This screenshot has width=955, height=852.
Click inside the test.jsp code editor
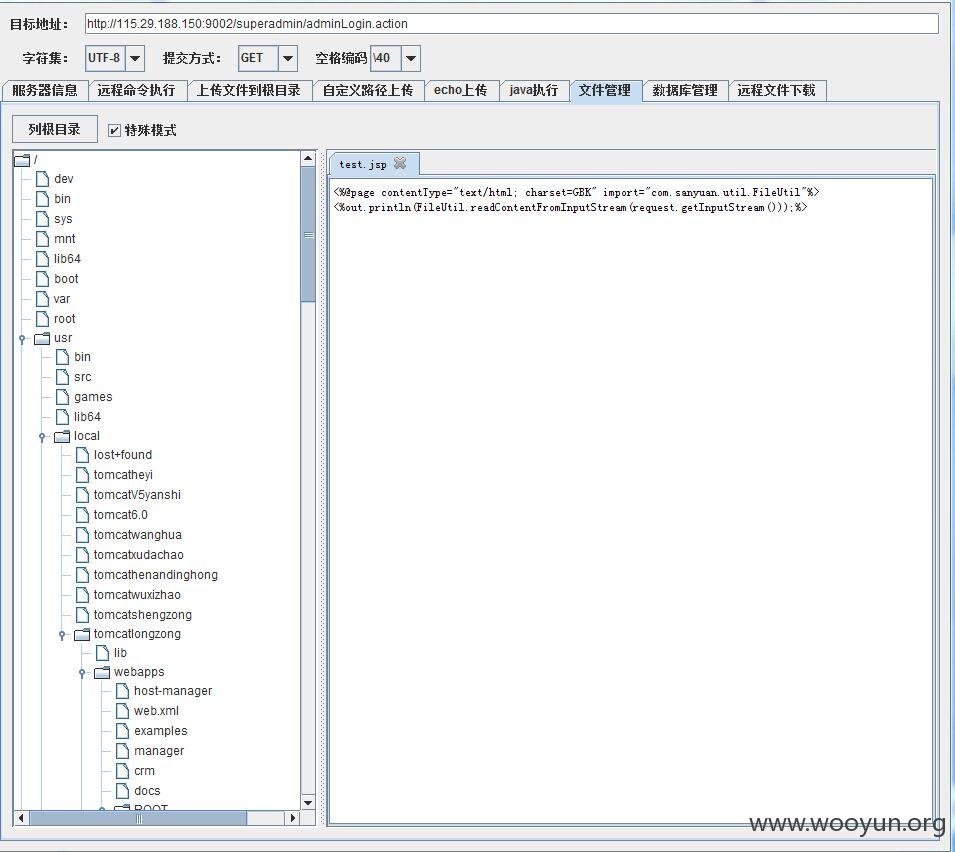(x=630, y=501)
